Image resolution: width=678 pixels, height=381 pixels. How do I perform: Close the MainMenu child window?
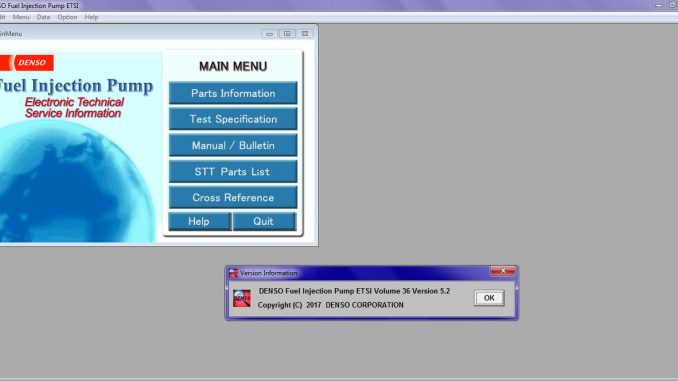tap(305, 34)
